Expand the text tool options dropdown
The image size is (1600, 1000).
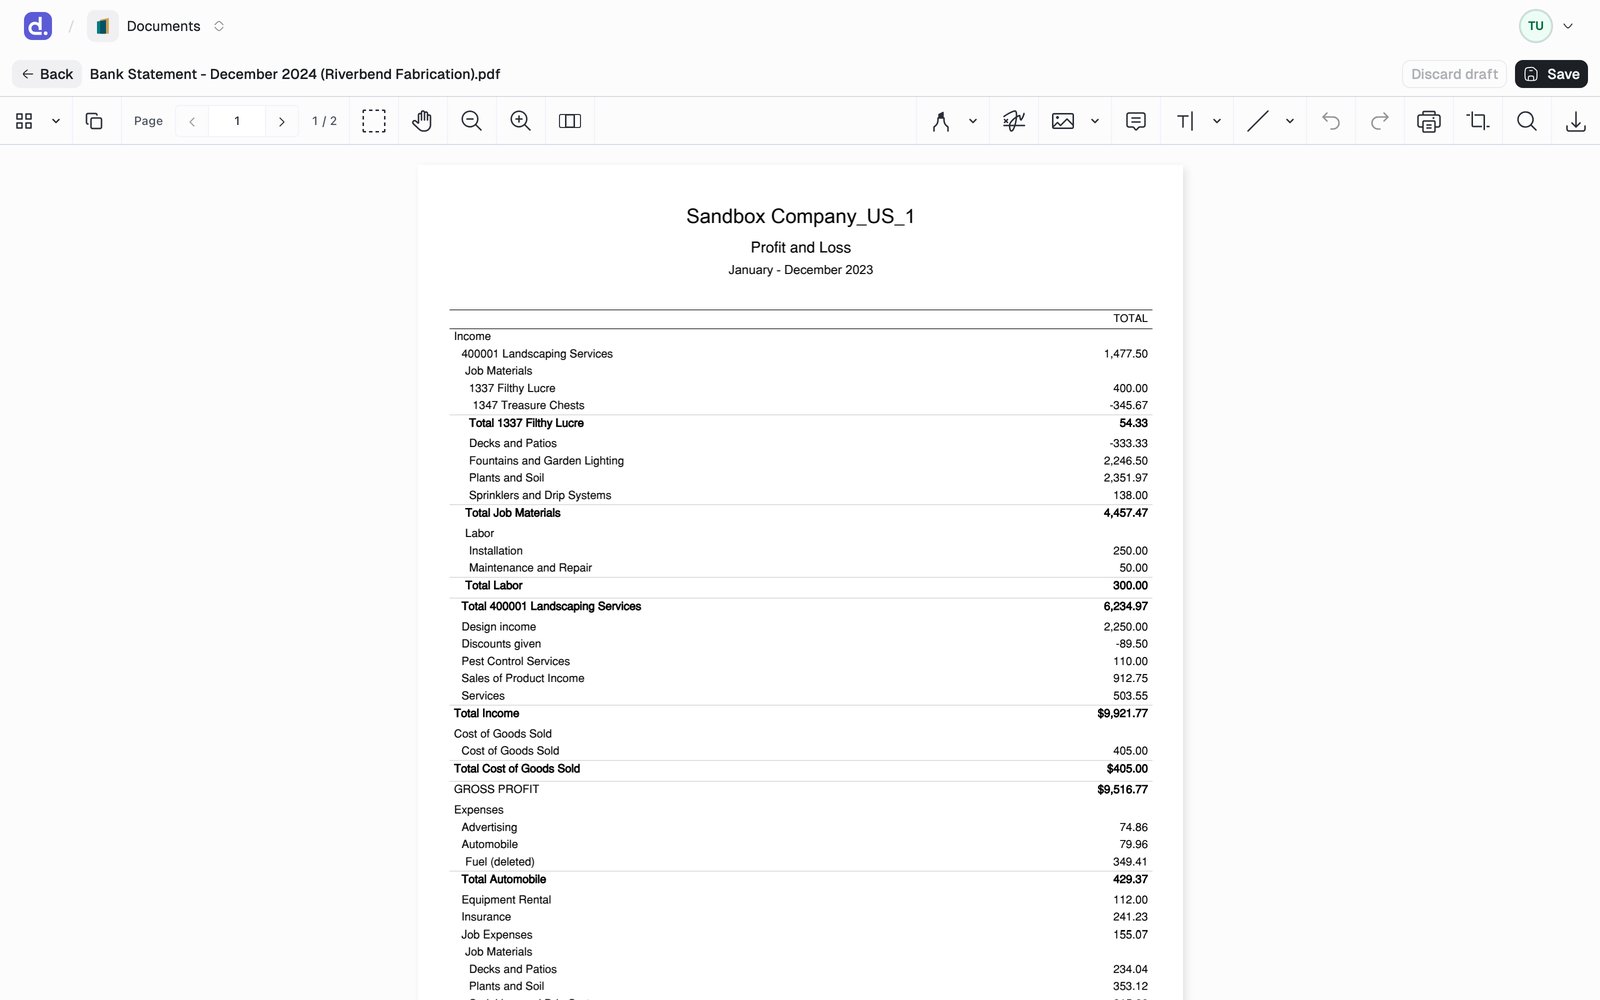point(1217,121)
